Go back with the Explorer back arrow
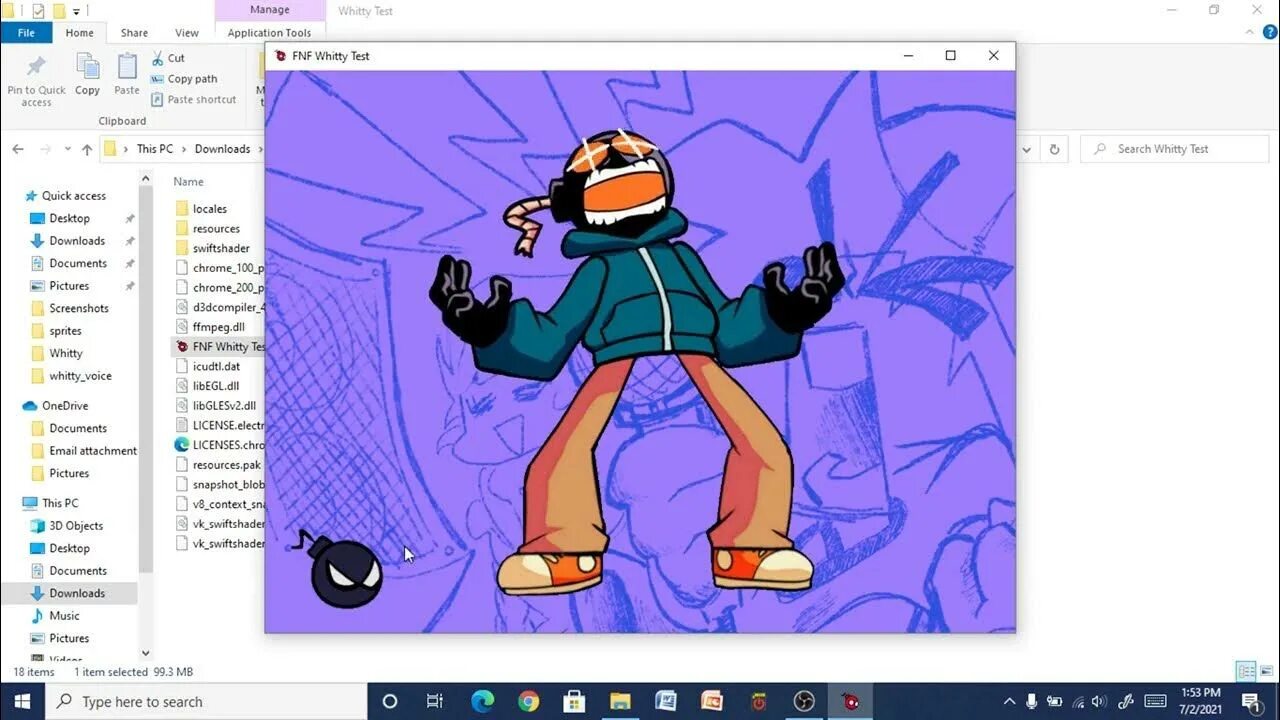1280x720 pixels. pyautogui.click(x=18, y=149)
